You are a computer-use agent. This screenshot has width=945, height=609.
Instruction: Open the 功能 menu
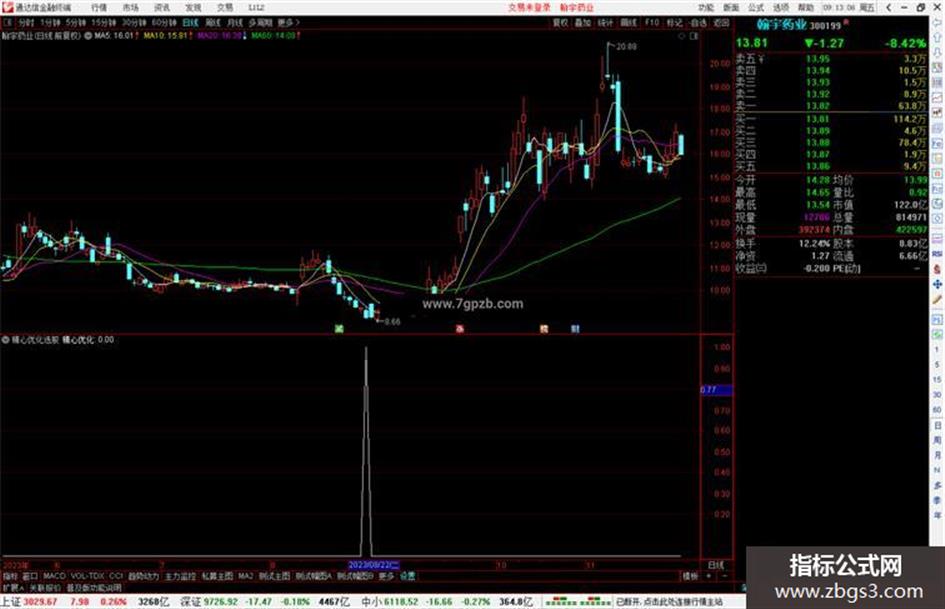tap(706, 7)
